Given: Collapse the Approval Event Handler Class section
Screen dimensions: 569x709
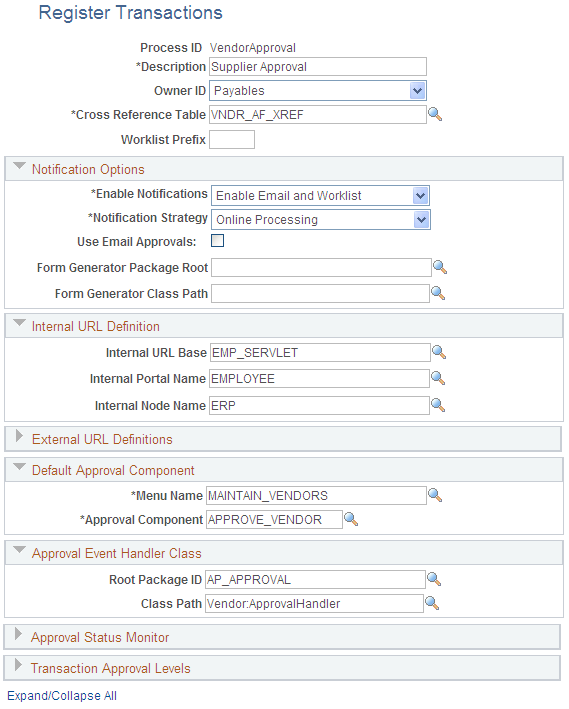Looking at the screenshot, I should [19, 550].
